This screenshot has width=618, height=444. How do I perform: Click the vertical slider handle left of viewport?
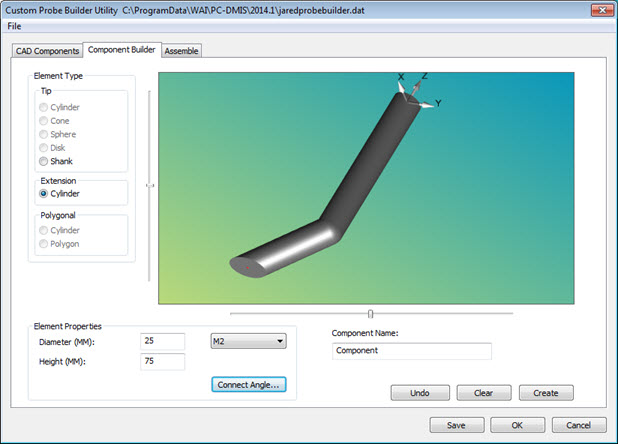pyautogui.click(x=149, y=185)
